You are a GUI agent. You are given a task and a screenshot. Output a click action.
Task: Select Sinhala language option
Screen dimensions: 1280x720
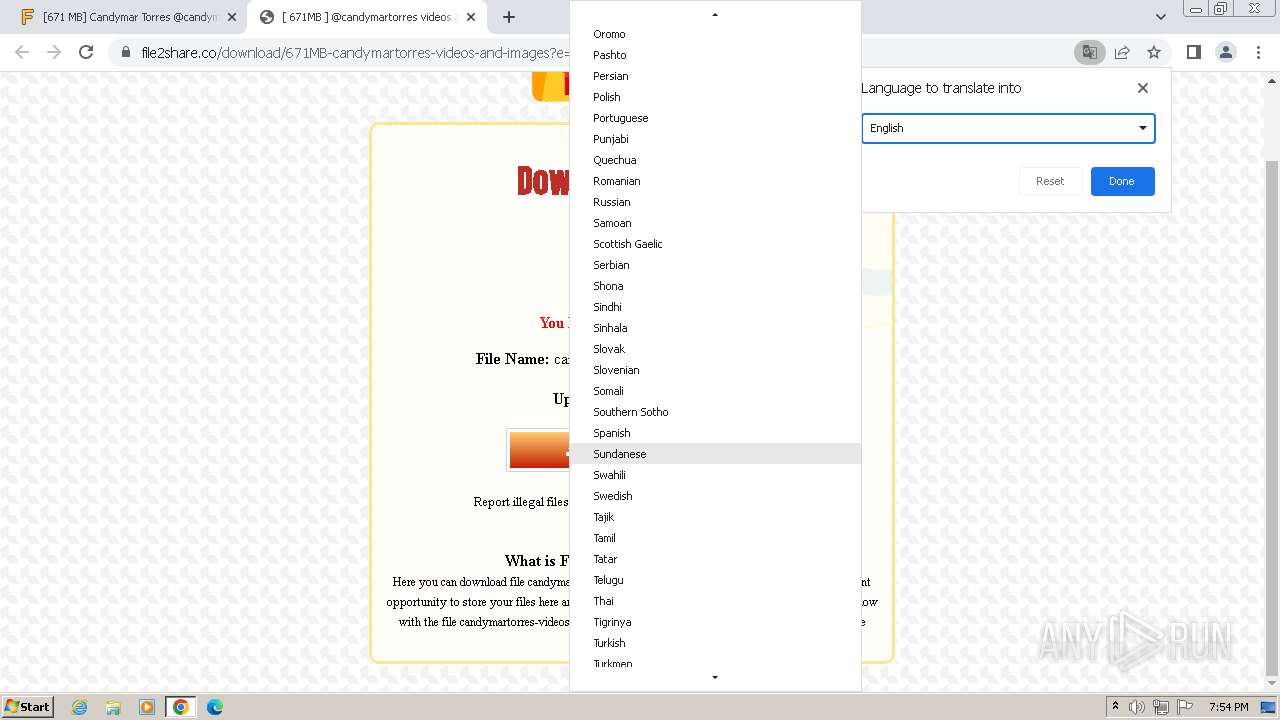[715, 328]
